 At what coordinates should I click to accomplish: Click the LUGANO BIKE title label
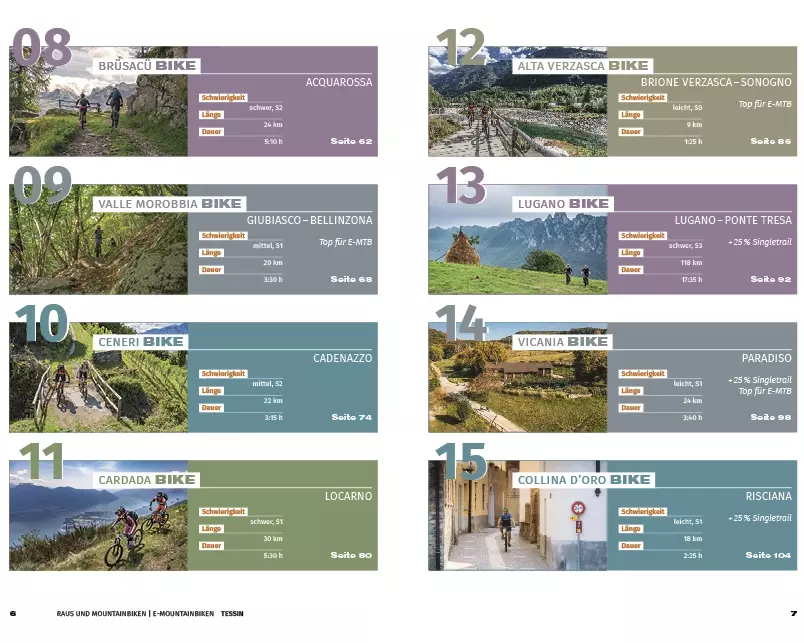point(563,204)
